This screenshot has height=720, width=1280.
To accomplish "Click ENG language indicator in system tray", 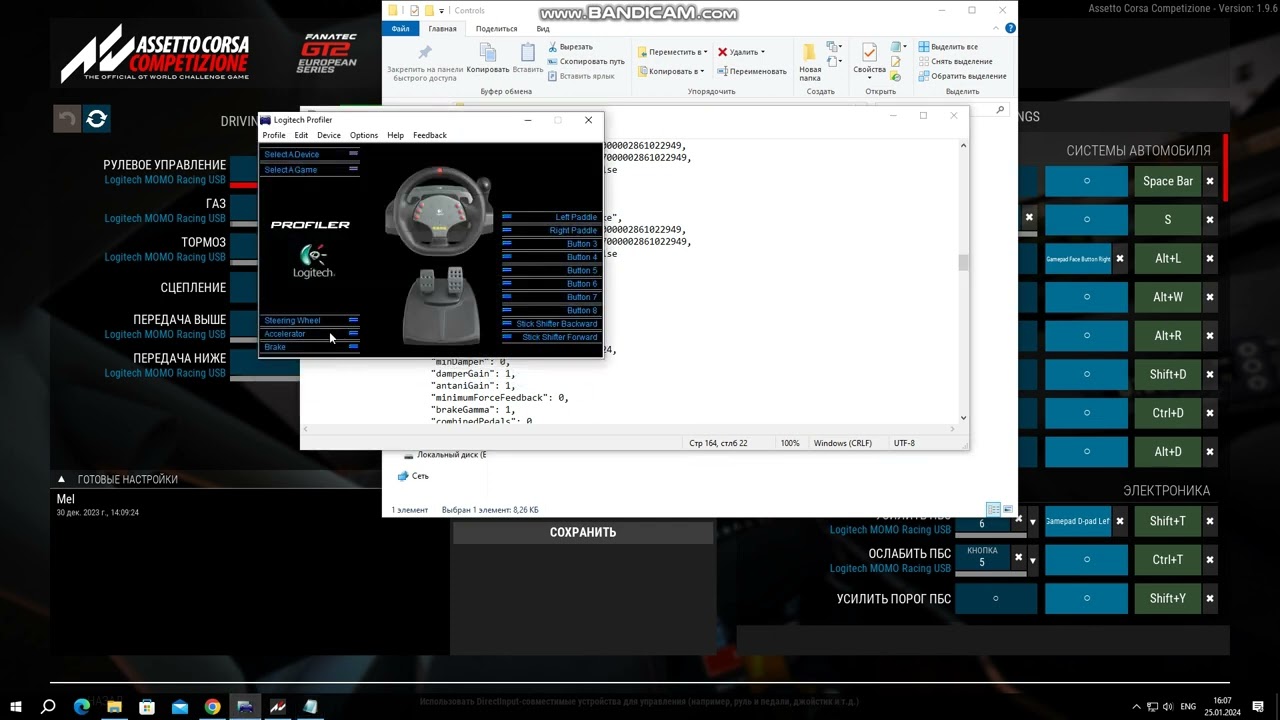I will tap(1188, 706).
